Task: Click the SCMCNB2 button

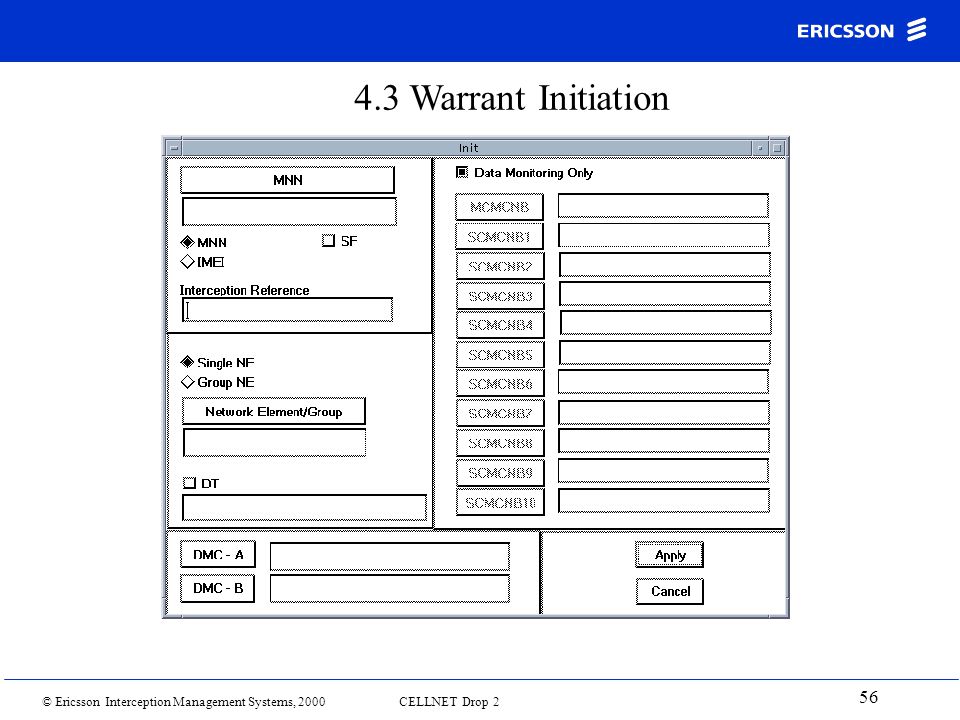Action: 500,266
